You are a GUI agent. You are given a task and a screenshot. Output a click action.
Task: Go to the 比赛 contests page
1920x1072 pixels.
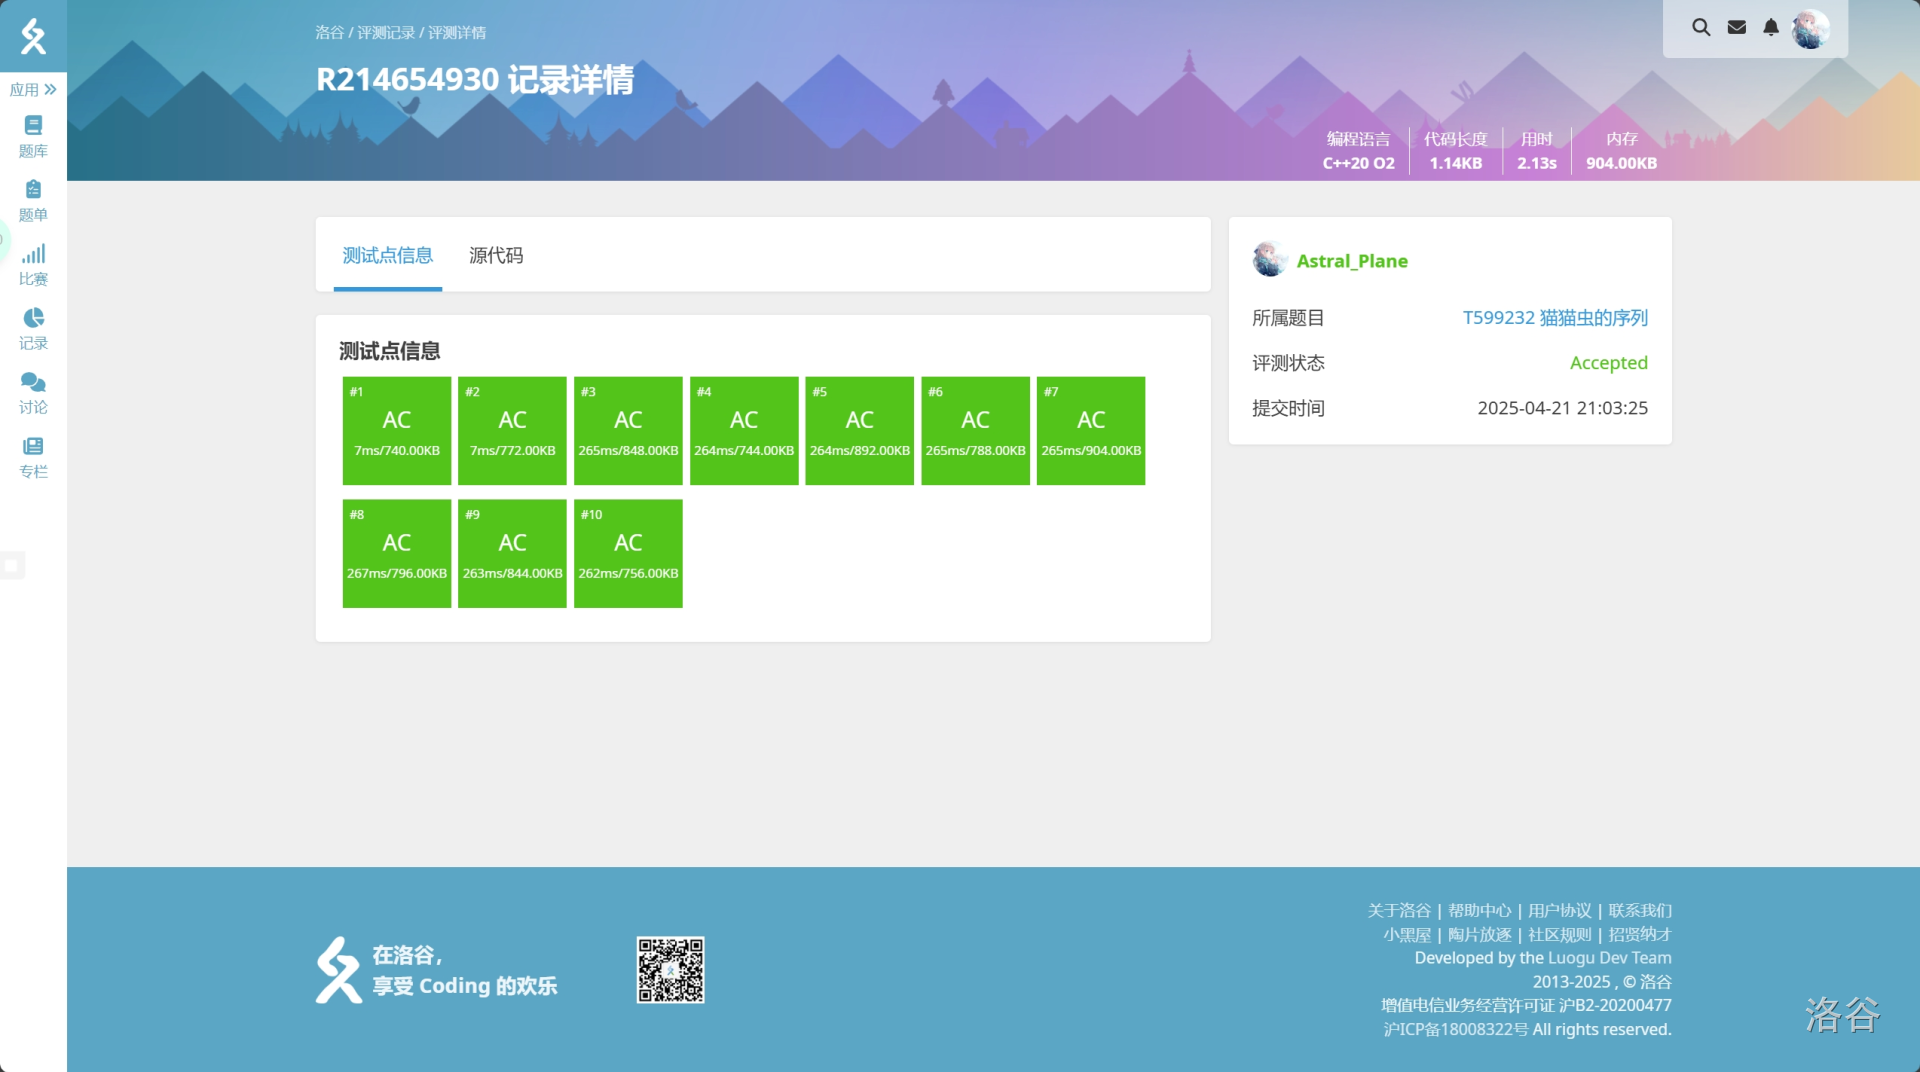point(33,264)
